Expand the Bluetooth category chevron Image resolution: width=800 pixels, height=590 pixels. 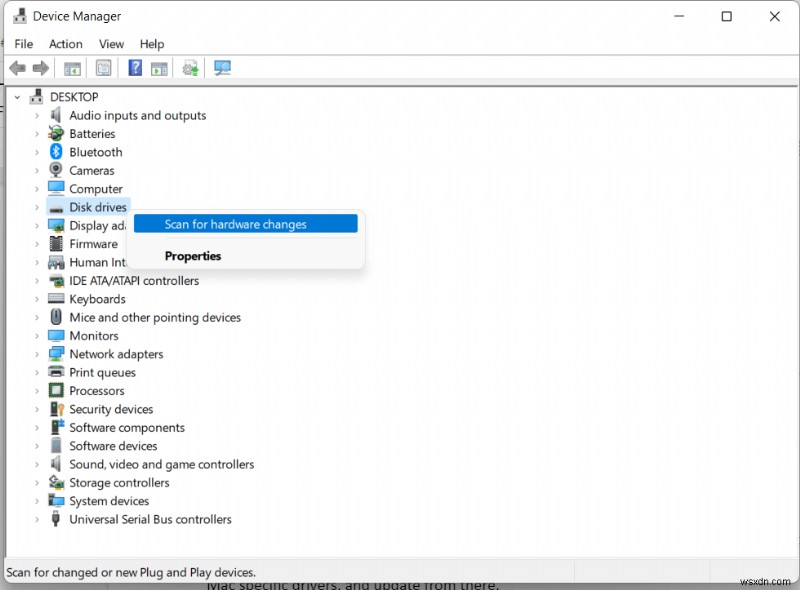pyautogui.click(x=37, y=152)
